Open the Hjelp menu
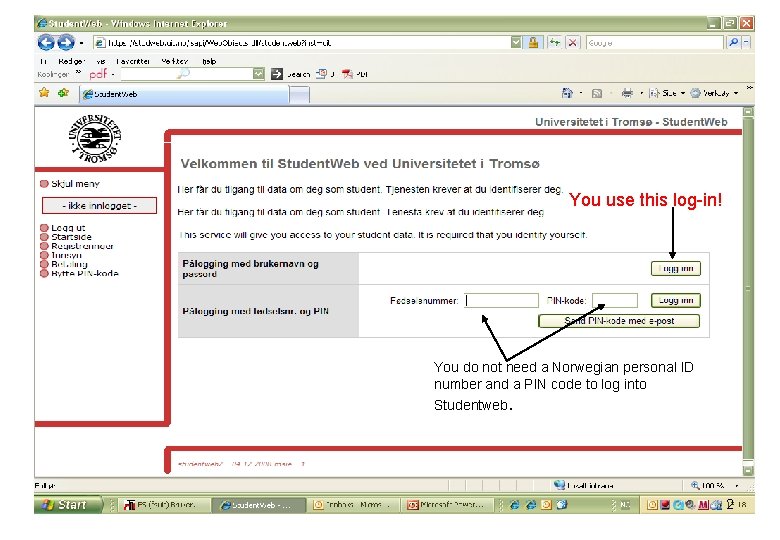 pyautogui.click(x=209, y=61)
